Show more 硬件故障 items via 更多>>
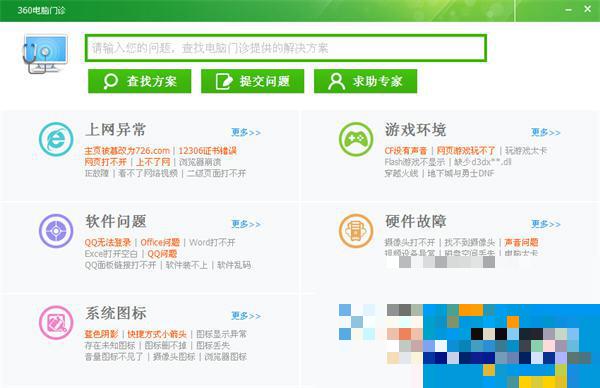600x388 pixels. pos(546,224)
